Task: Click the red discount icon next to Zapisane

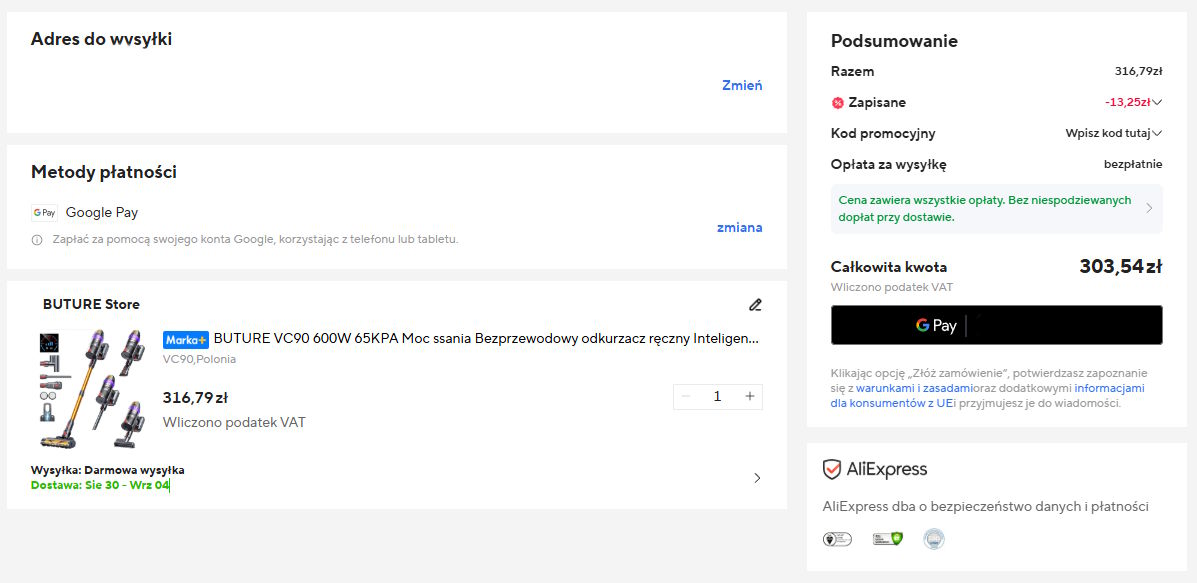Action: click(837, 102)
